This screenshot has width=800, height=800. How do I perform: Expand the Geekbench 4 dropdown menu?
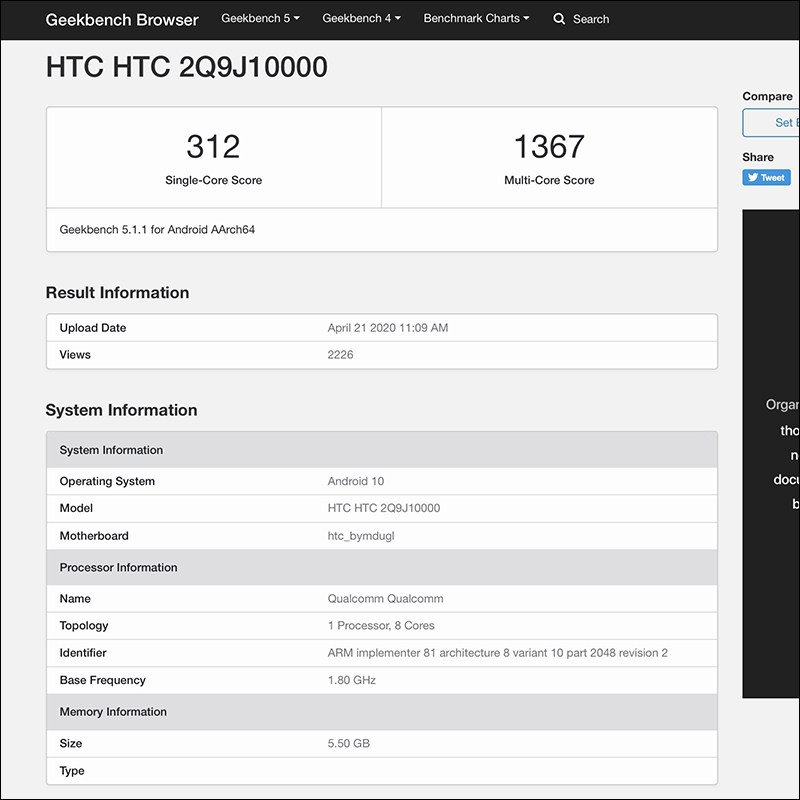click(361, 19)
